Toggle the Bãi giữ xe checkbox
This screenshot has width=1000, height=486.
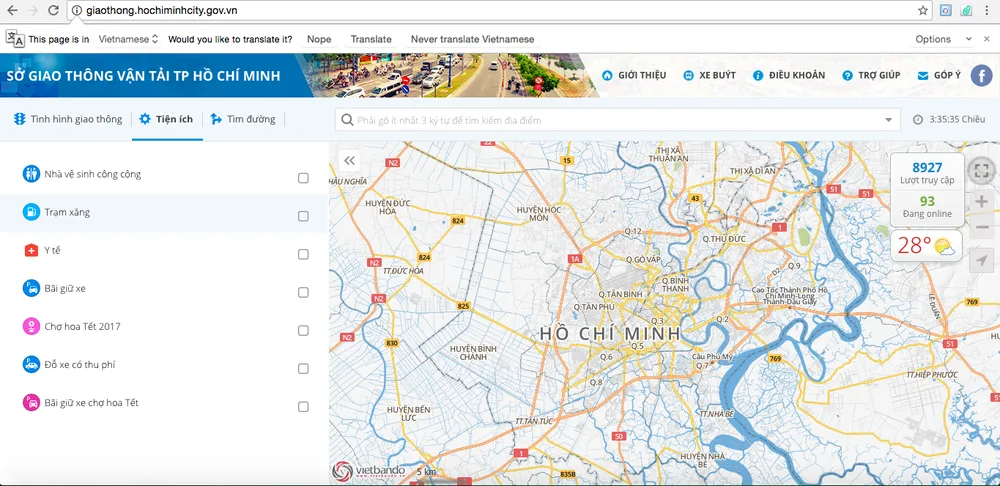pyautogui.click(x=303, y=292)
